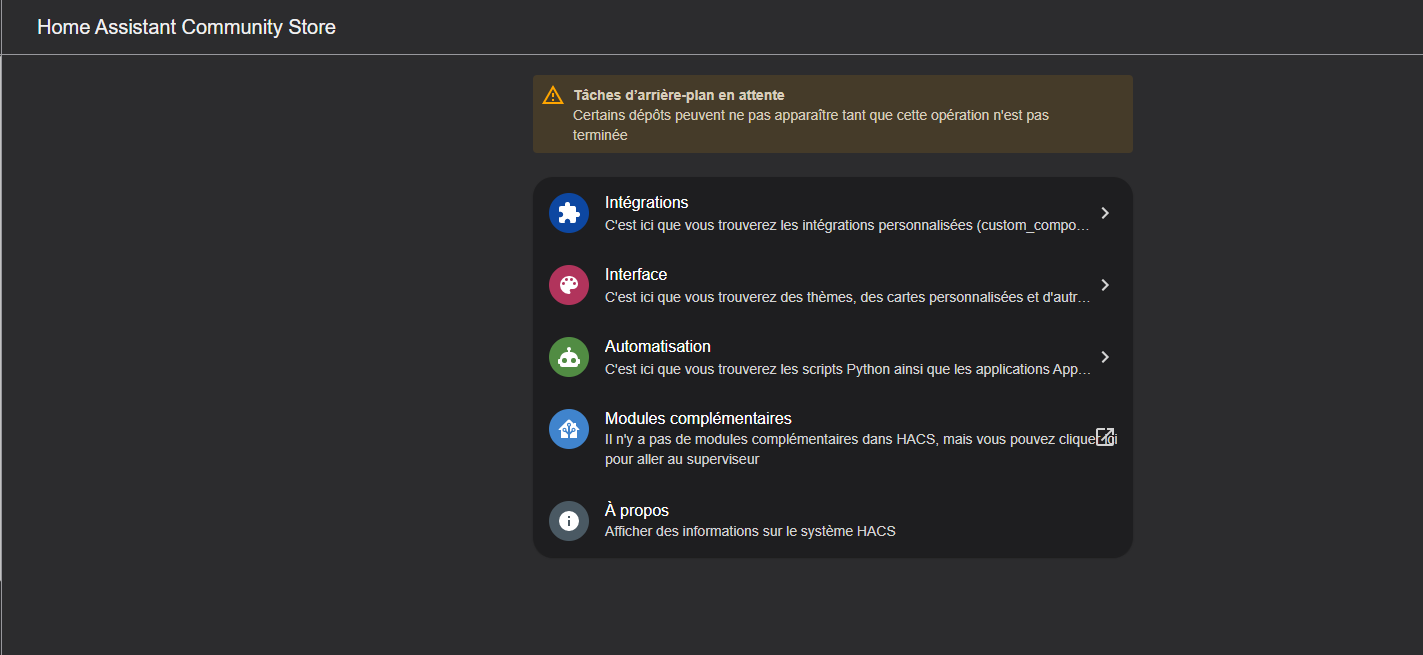1423x655 pixels.
Task: Open the Interface section title
Action: point(636,274)
